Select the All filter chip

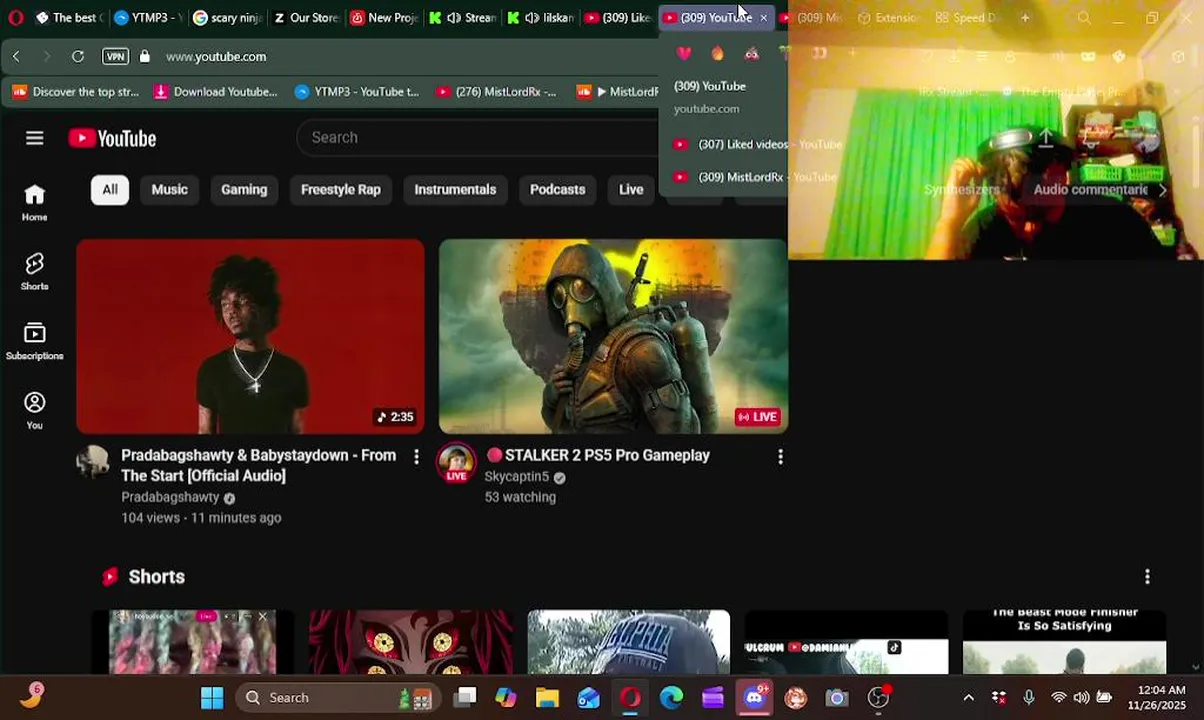(110, 189)
